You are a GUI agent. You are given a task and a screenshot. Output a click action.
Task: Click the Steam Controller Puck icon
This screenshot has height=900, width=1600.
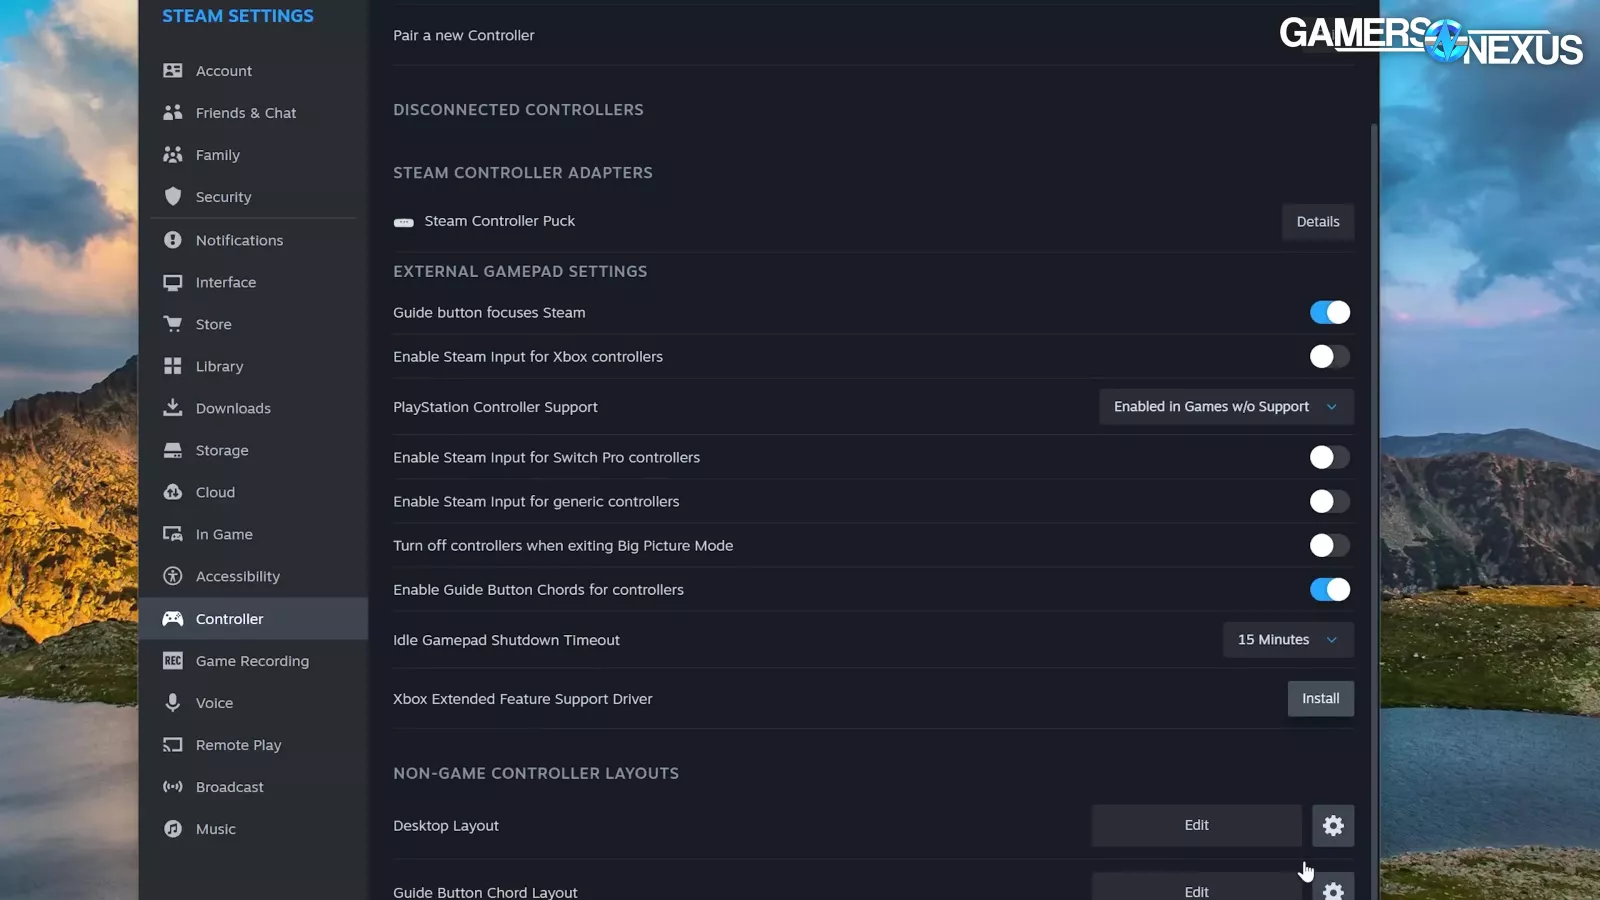(x=404, y=222)
